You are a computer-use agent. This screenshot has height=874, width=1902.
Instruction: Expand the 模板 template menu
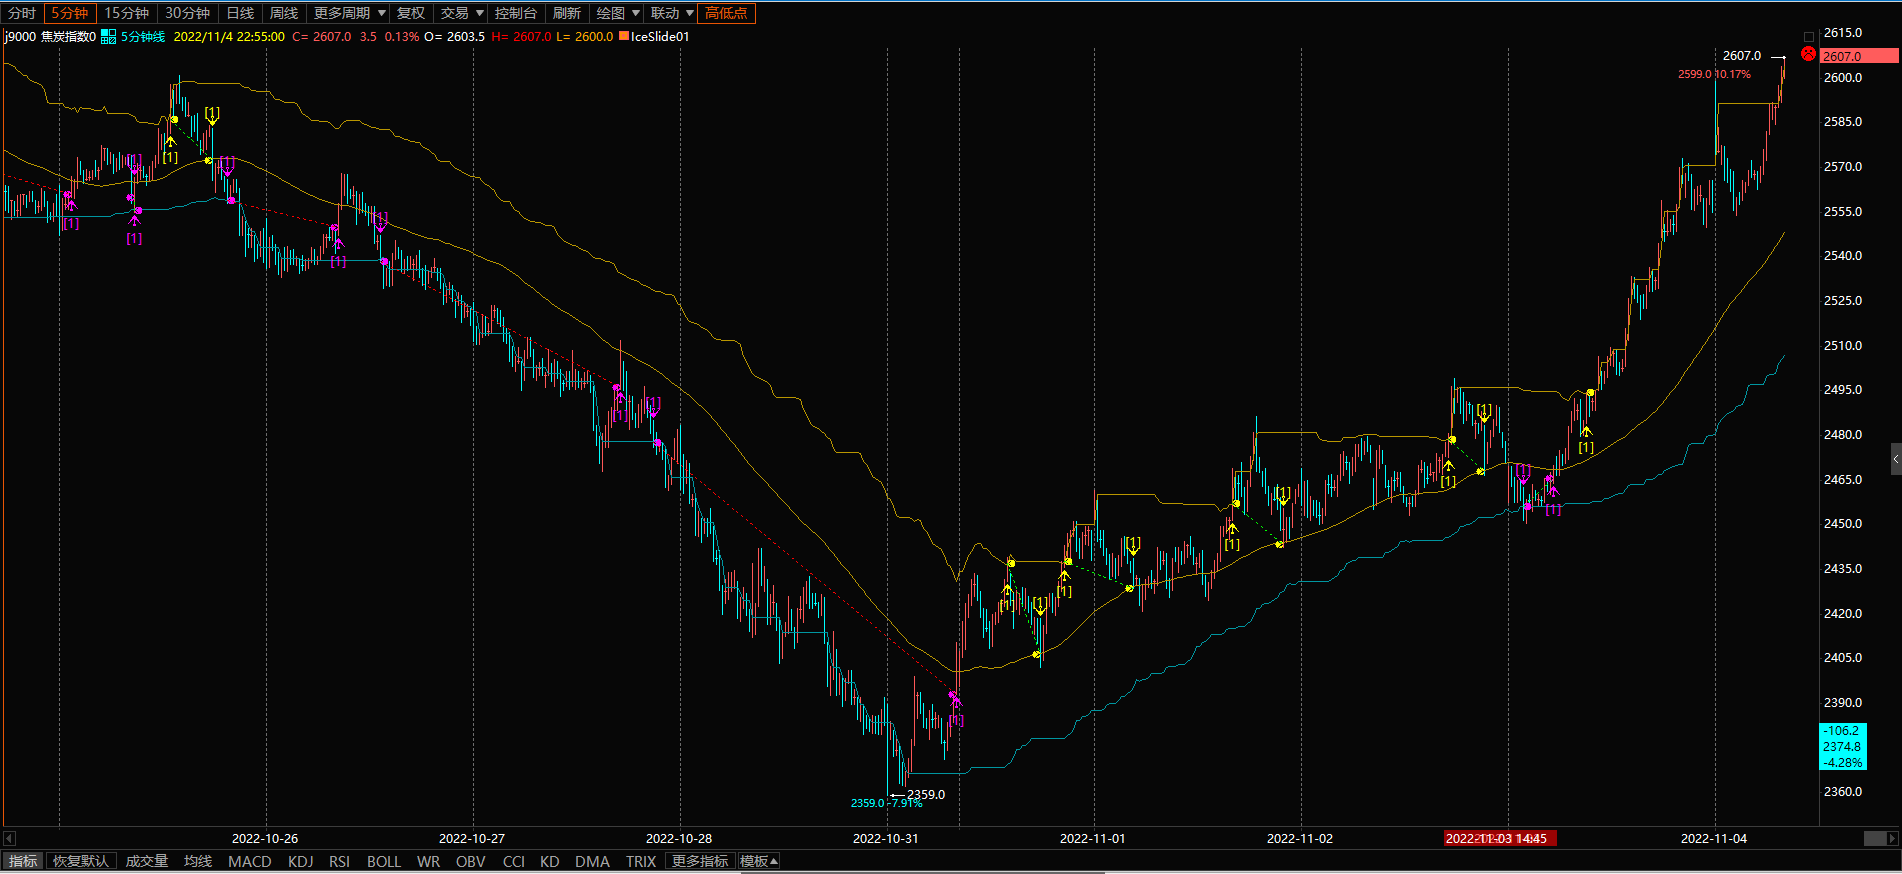[758, 861]
